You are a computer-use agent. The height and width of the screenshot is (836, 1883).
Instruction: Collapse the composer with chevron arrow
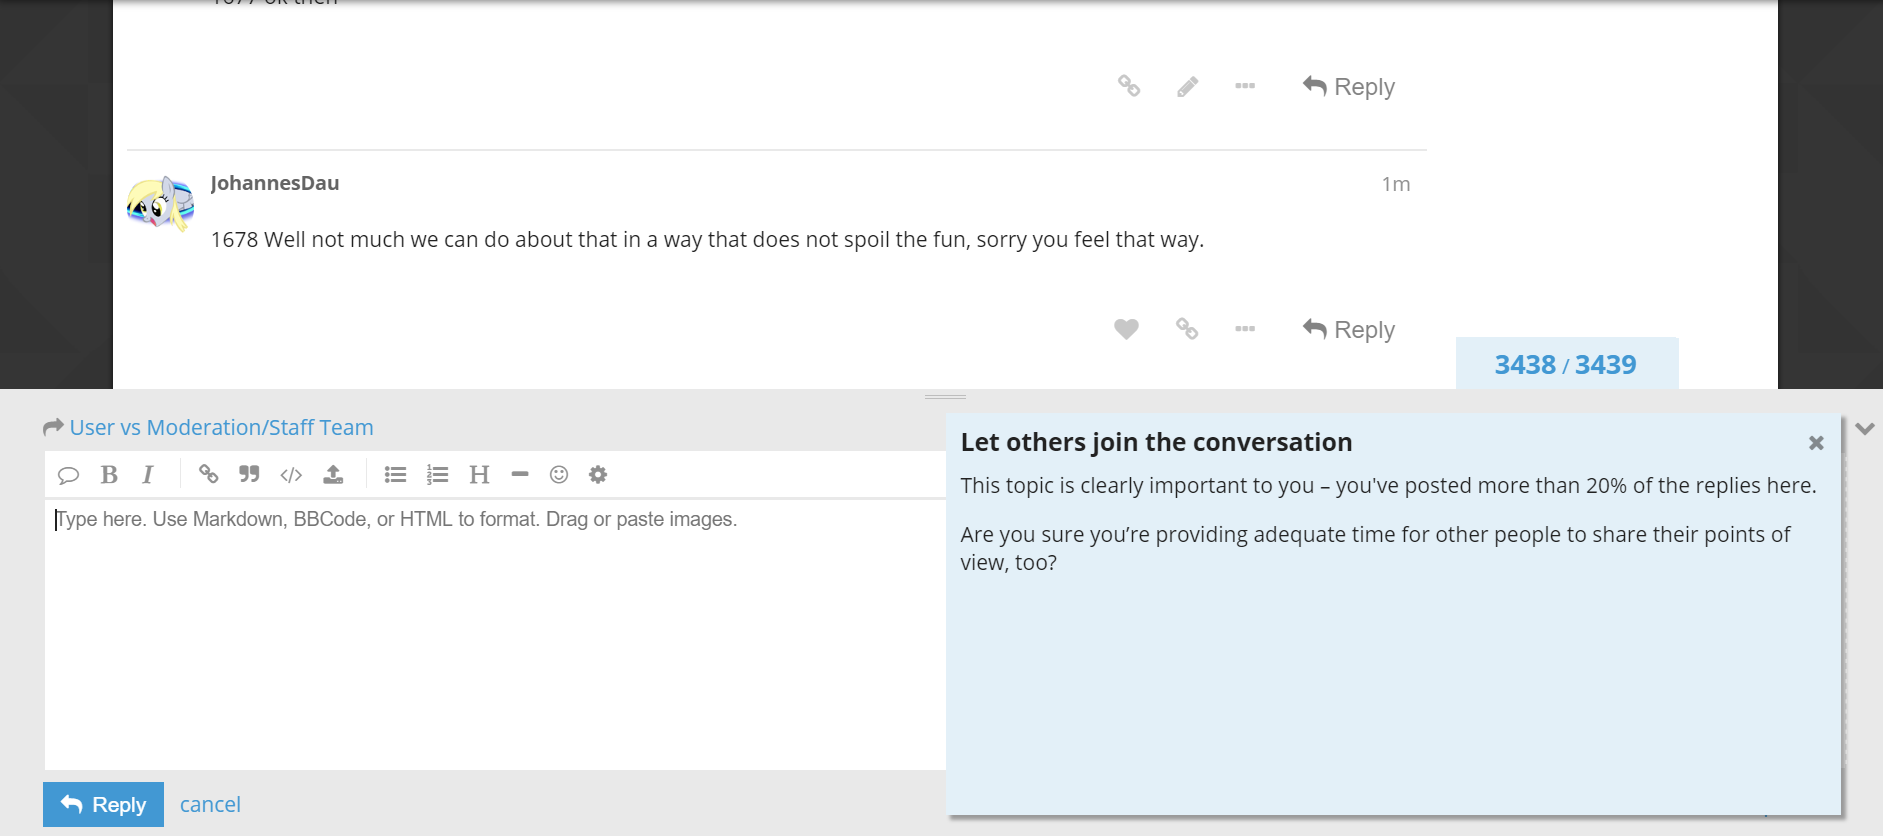pyautogui.click(x=1864, y=429)
